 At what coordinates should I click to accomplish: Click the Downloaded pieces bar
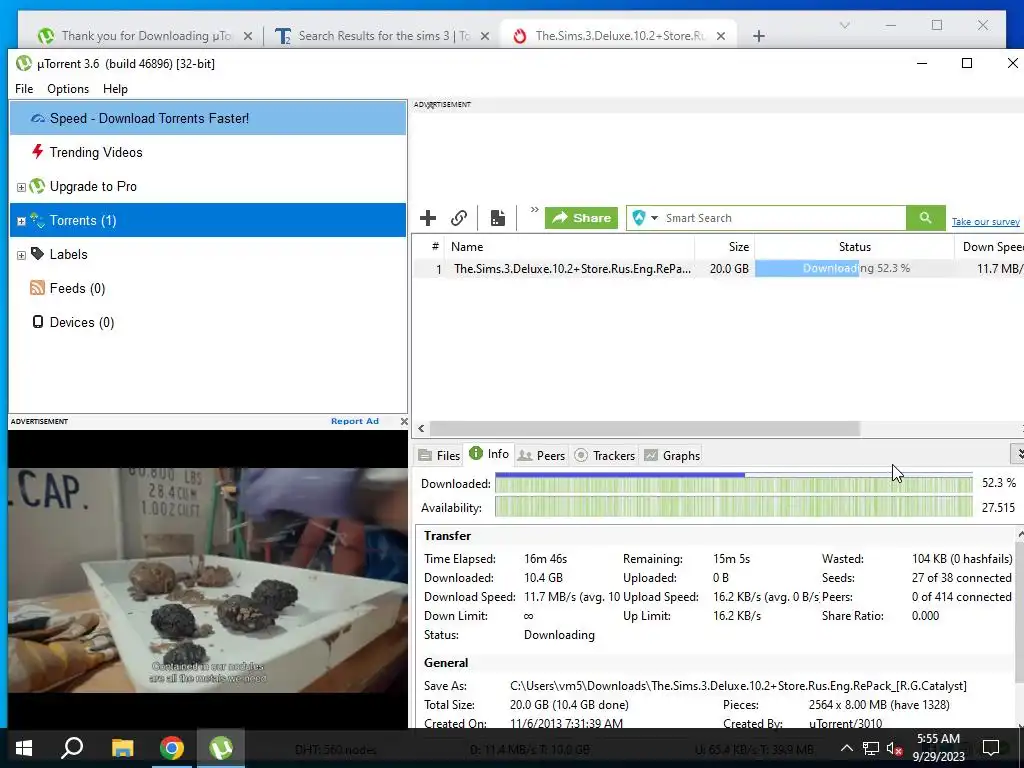tap(733, 484)
